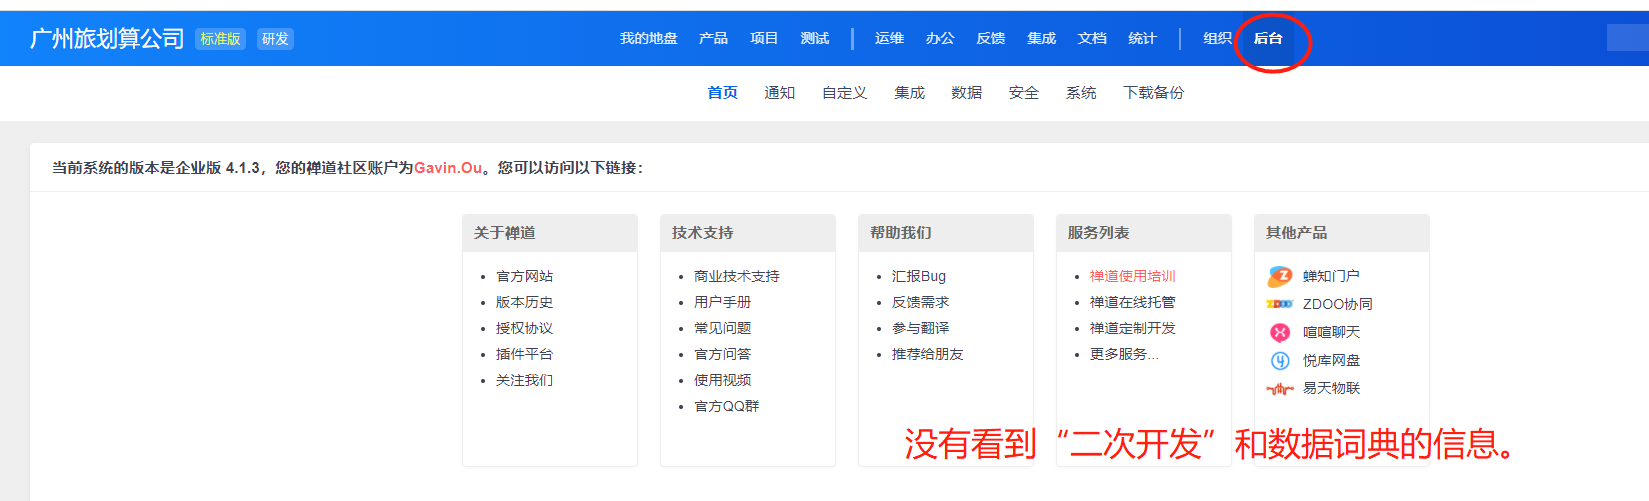Open the 官方QQ群 link
This screenshot has width=1649, height=501.
pos(727,406)
